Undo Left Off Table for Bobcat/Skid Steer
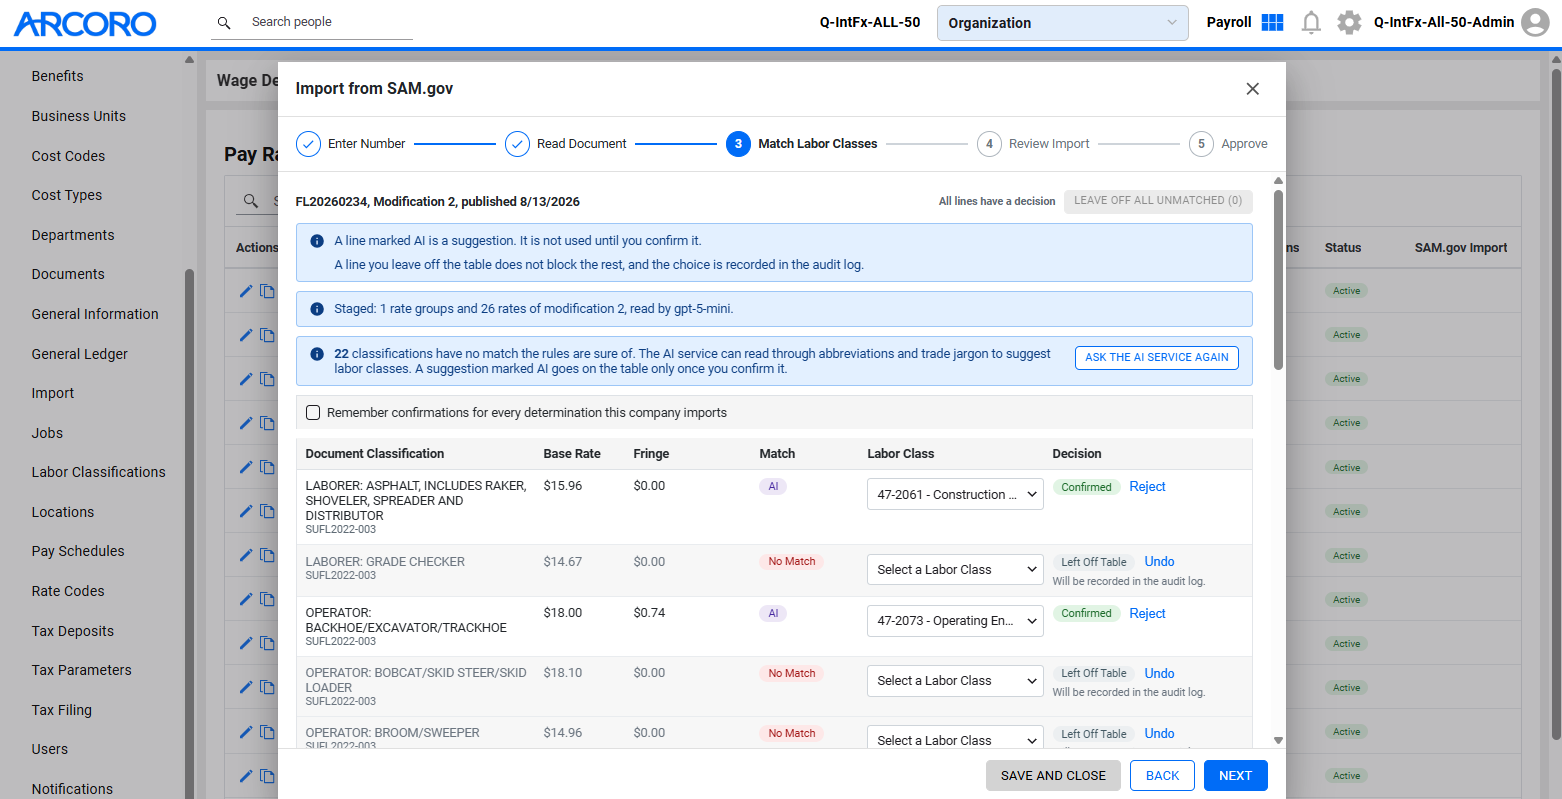Image resolution: width=1562 pixels, height=799 pixels. coord(1159,674)
